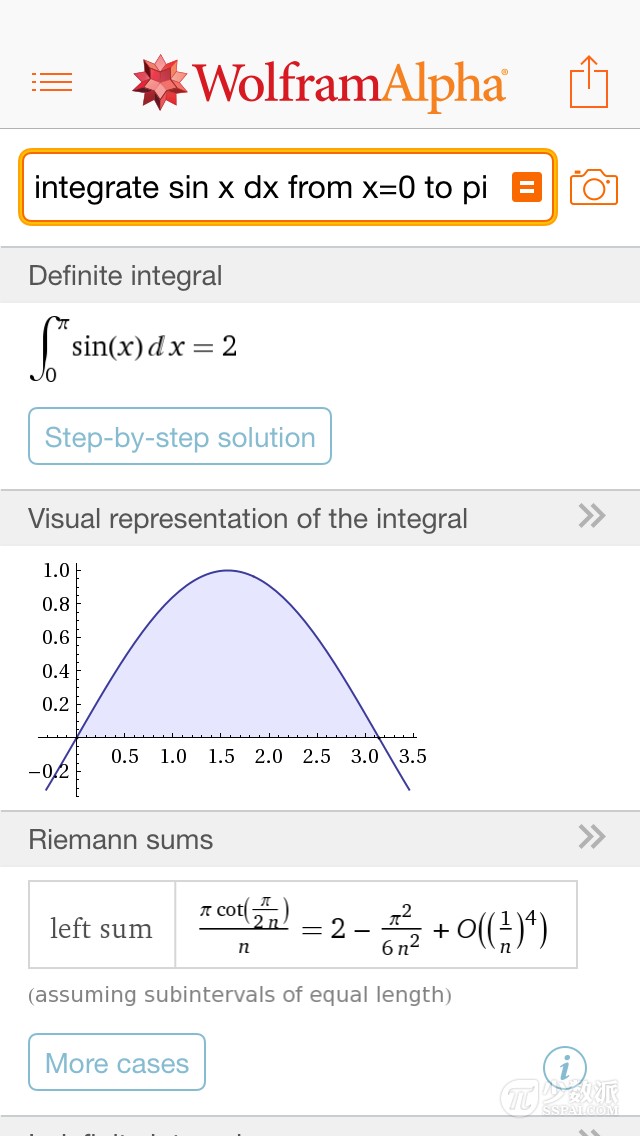Tap the Definite integral section header

[x=126, y=276]
